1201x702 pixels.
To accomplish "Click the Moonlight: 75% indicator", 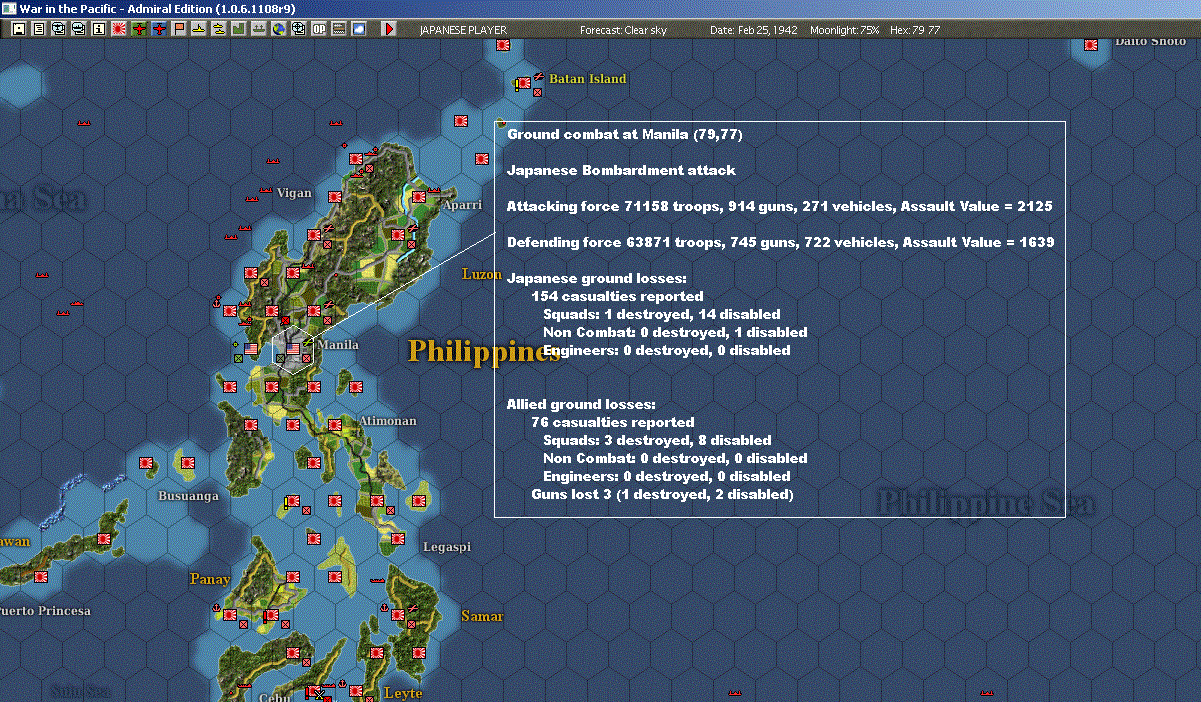I will pyautogui.click(x=844, y=30).
